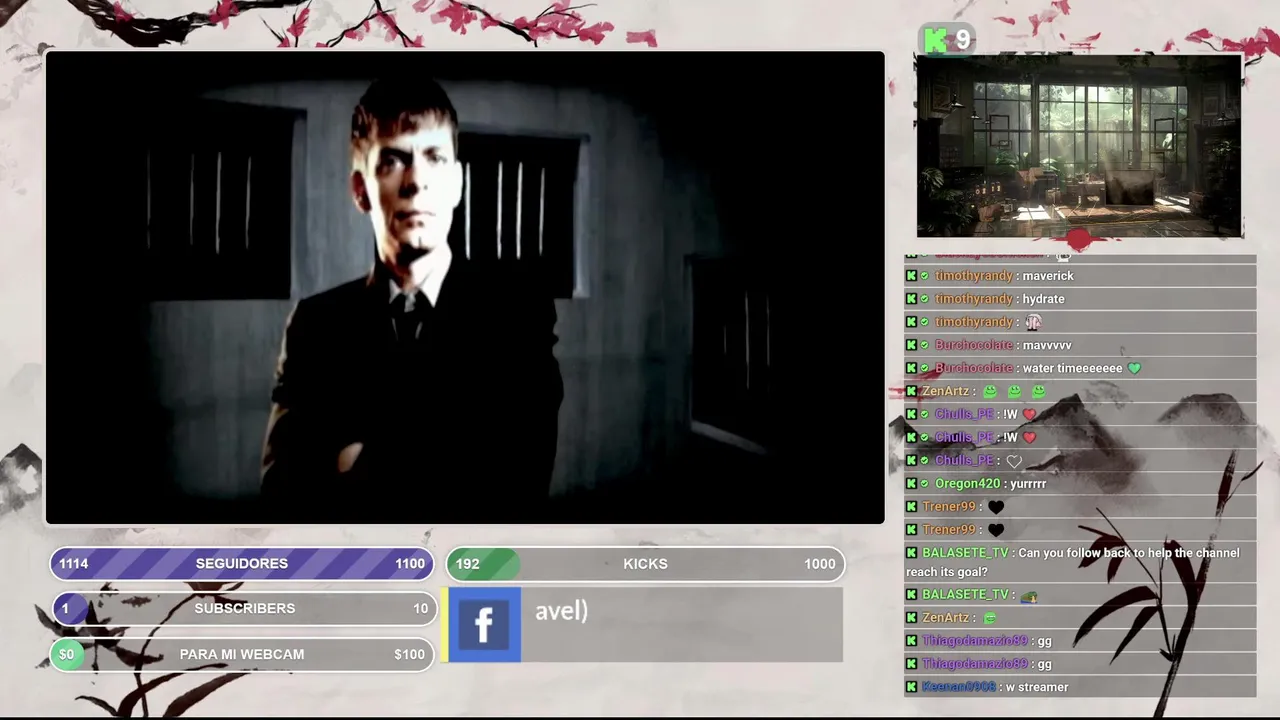Click the kicks goal value 1000
The height and width of the screenshot is (720, 1280).
tap(820, 564)
